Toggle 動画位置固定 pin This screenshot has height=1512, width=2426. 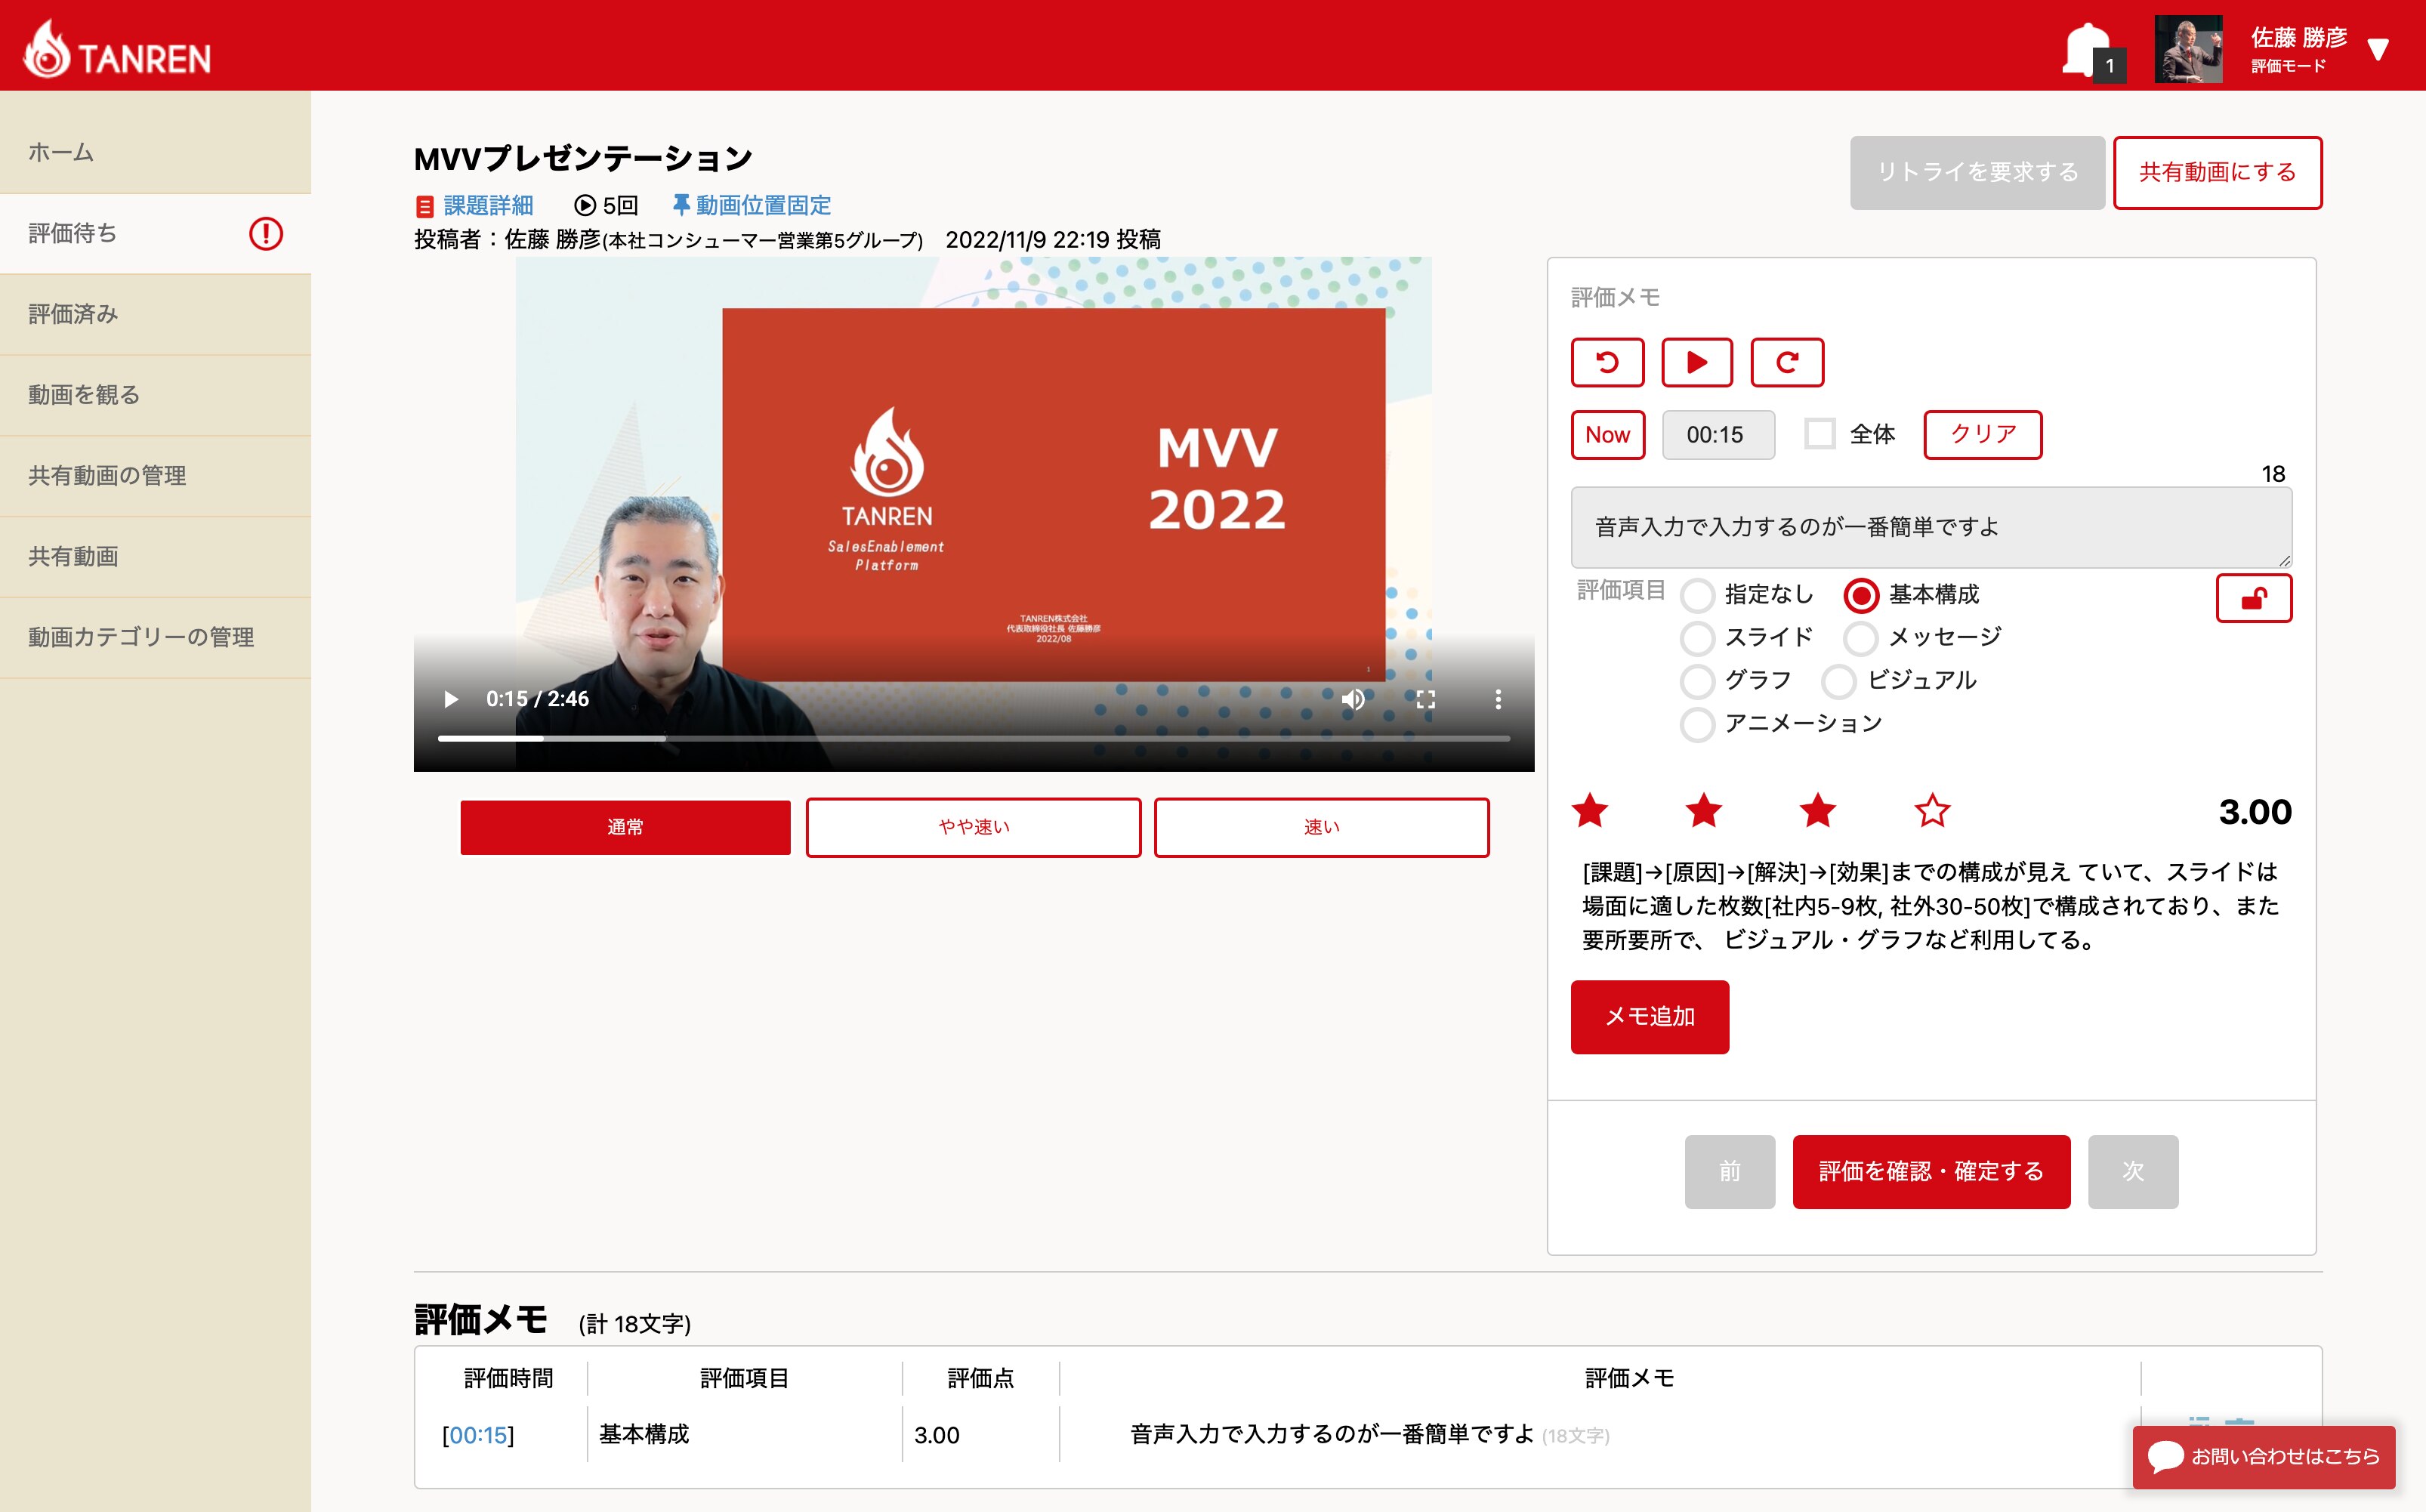(x=751, y=205)
